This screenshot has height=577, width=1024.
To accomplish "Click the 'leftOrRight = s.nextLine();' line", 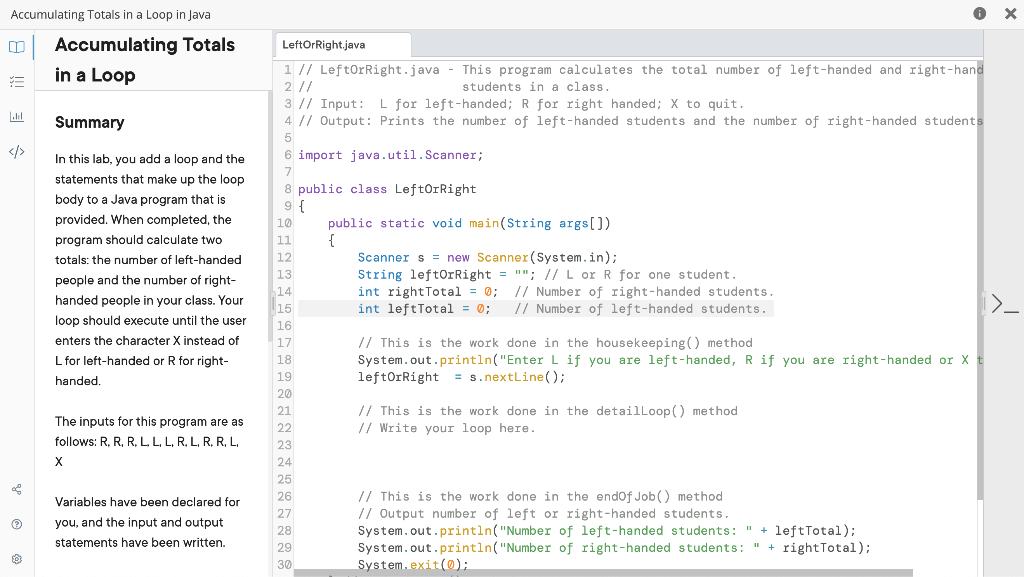I will pyautogui.click(x=461, y=377).
